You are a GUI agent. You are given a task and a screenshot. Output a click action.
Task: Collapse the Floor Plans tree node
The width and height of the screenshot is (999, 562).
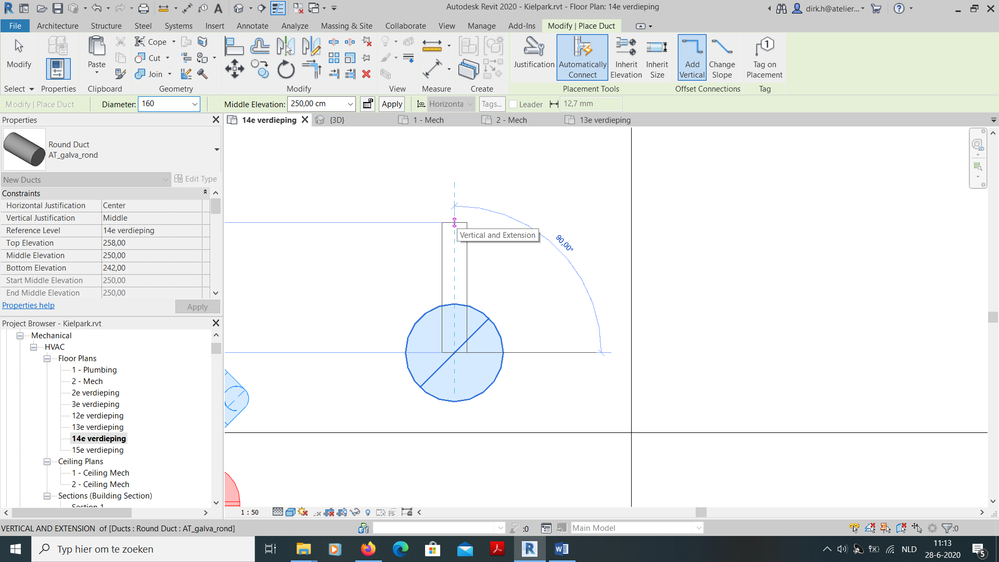[47, 358]
